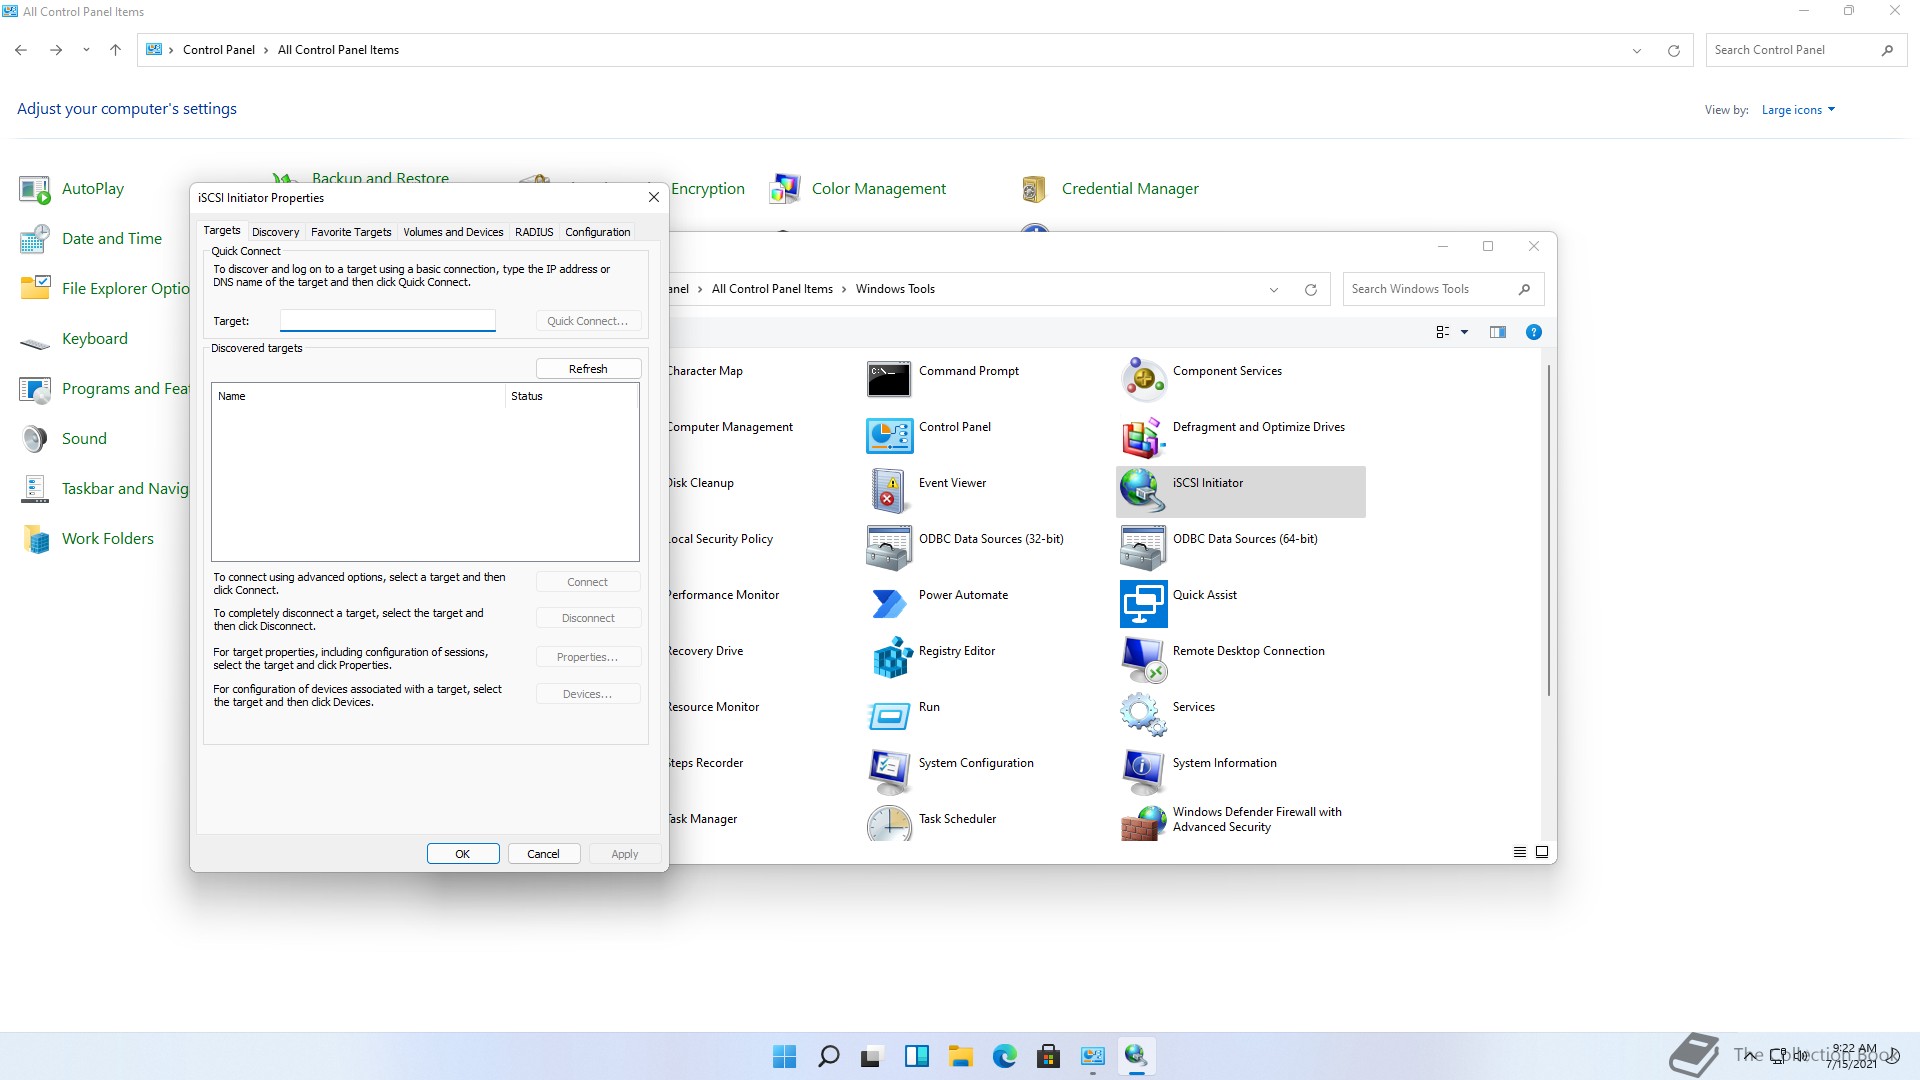This screenshot has width=1920, height=1080.
Task: Open Component Services icon
Action: 1143,379
